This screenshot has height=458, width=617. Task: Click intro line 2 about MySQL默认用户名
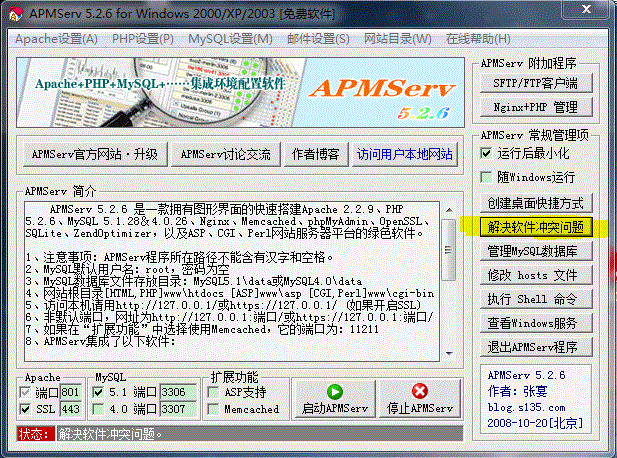[127, 270]
